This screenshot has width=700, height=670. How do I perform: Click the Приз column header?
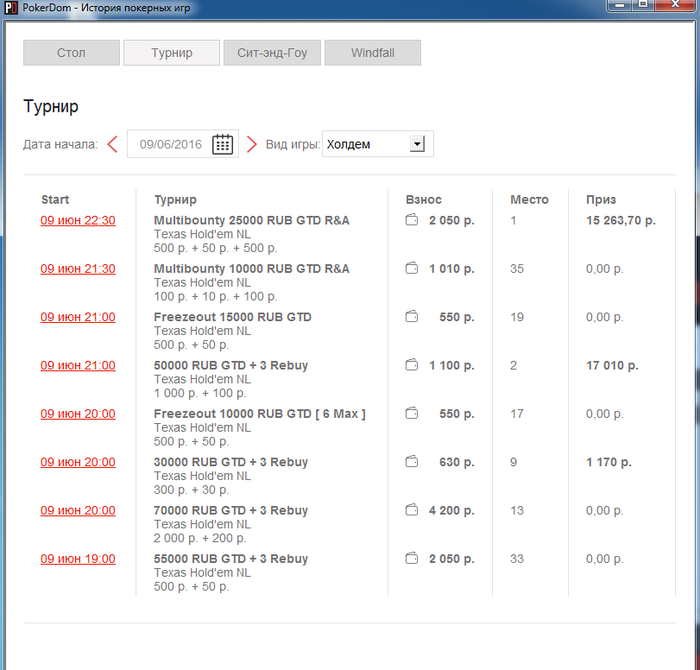(601, 200)
